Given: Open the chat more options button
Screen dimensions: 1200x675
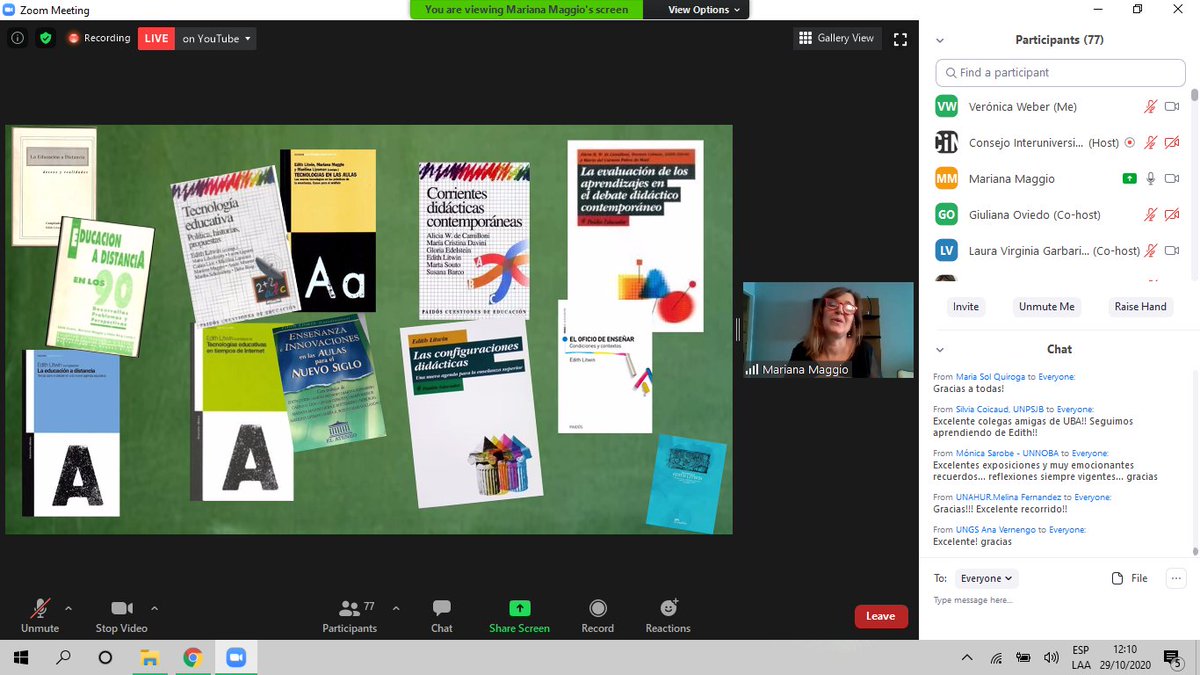Looking at the screenshot, I should point(1176,578).
